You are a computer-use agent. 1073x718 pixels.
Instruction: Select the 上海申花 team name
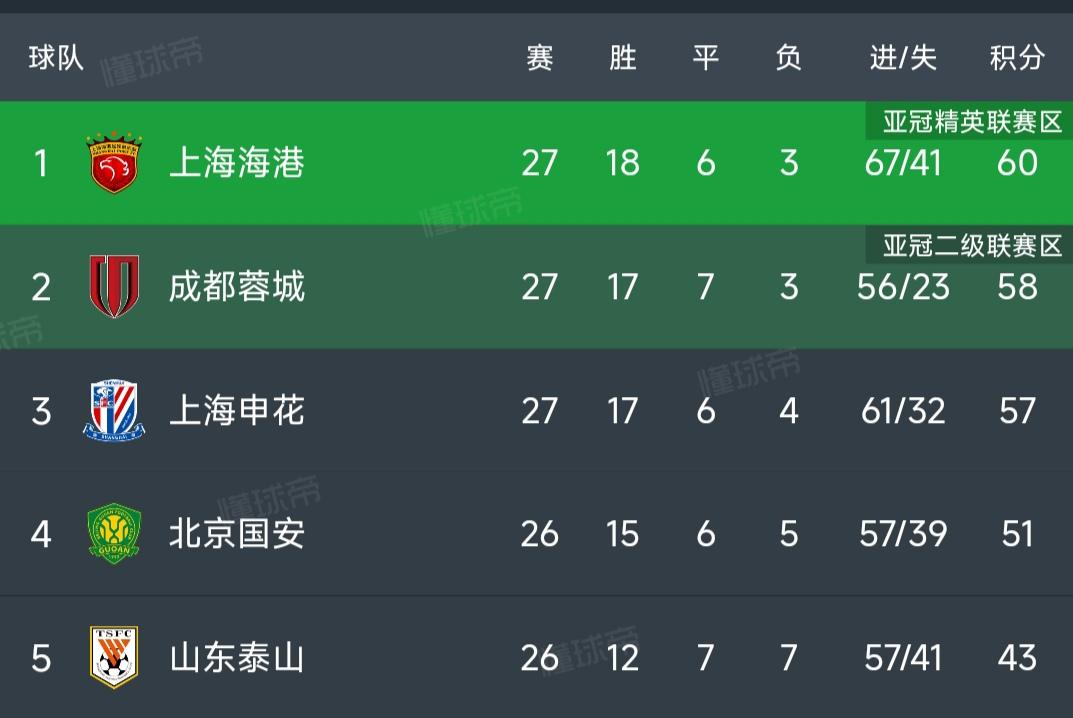pos(237,410)
